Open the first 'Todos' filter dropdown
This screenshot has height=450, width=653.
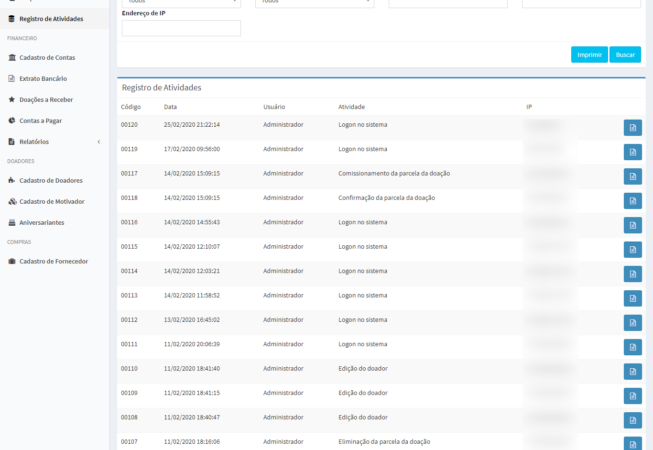tap(181, 2)
